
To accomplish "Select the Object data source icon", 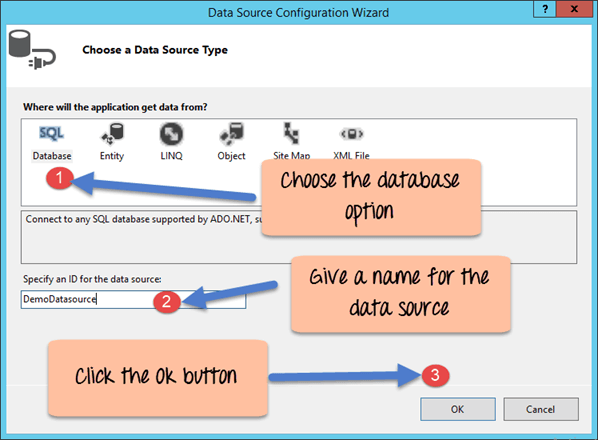I will (231, 134).
